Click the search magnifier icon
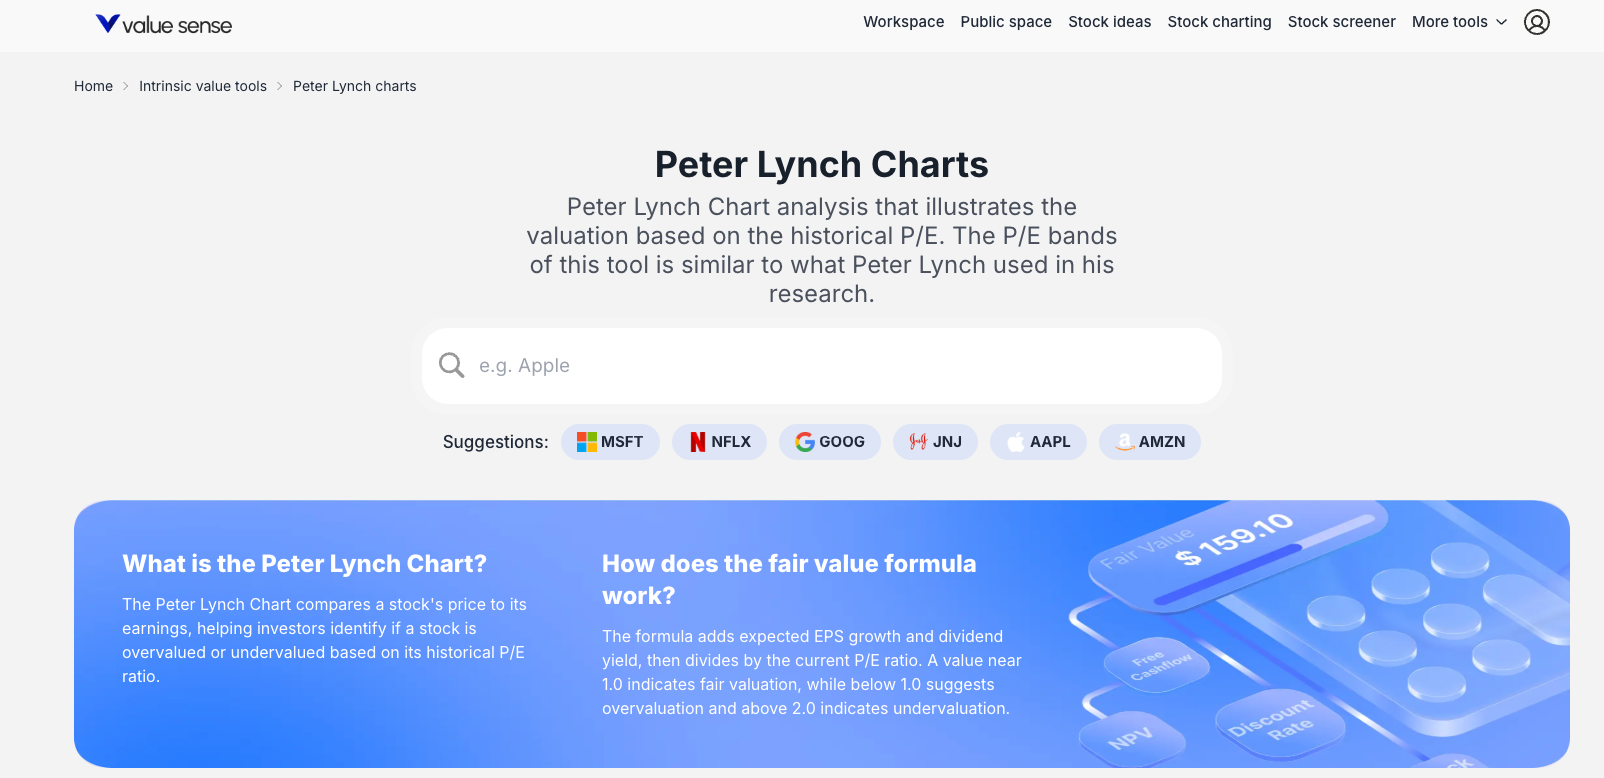 tap(452, 365)
